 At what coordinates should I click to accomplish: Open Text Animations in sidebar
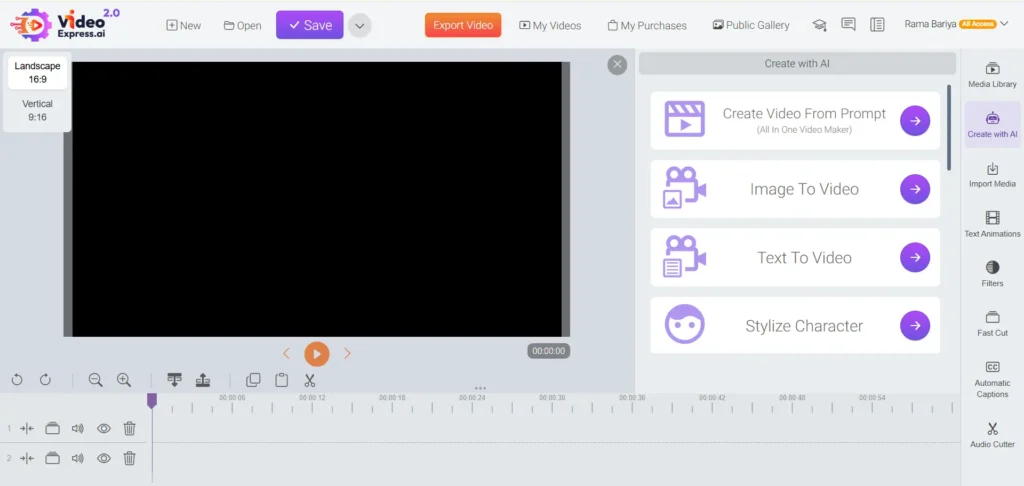click(x=992, y=224)
